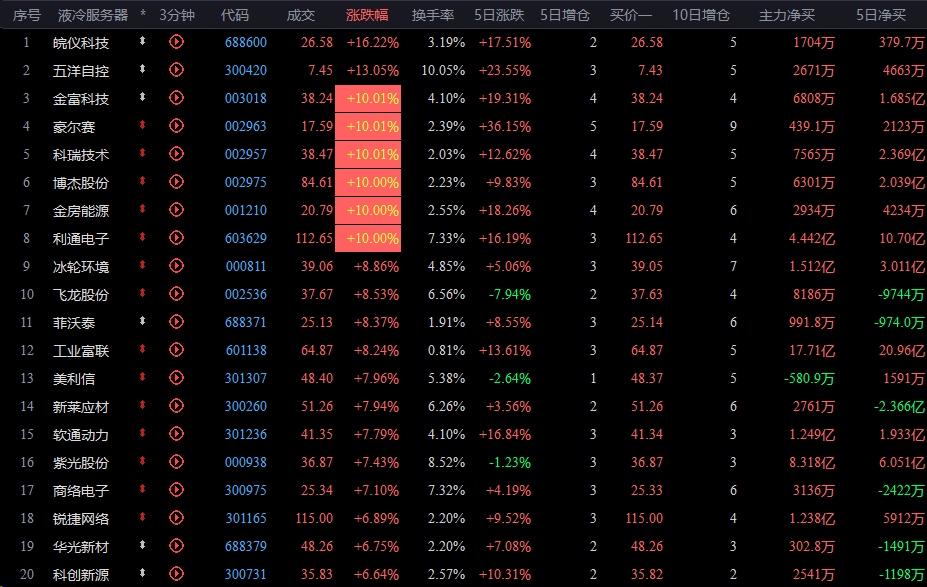Click the 3-minute play icon for 皖仪科技

pos(176,42)
